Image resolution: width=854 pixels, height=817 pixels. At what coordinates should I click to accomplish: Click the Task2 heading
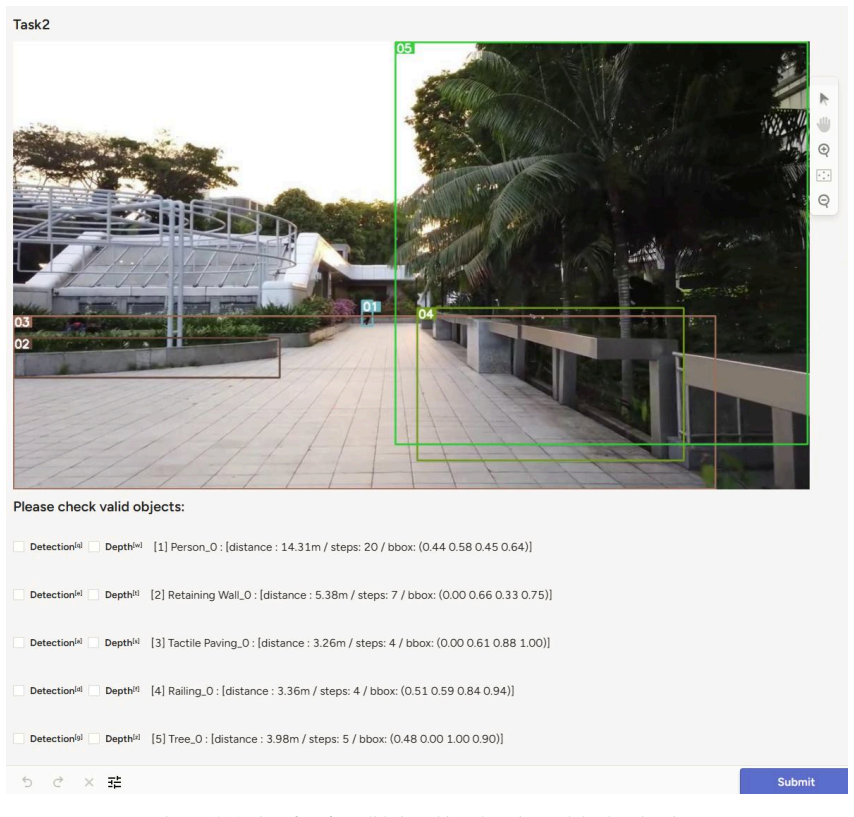click(x=31, y=25)
